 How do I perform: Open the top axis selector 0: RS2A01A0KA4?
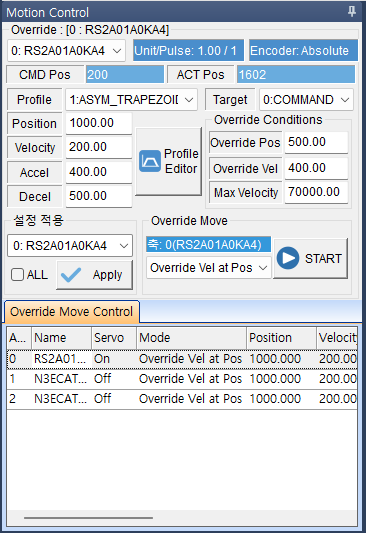(x=66, y=51)
